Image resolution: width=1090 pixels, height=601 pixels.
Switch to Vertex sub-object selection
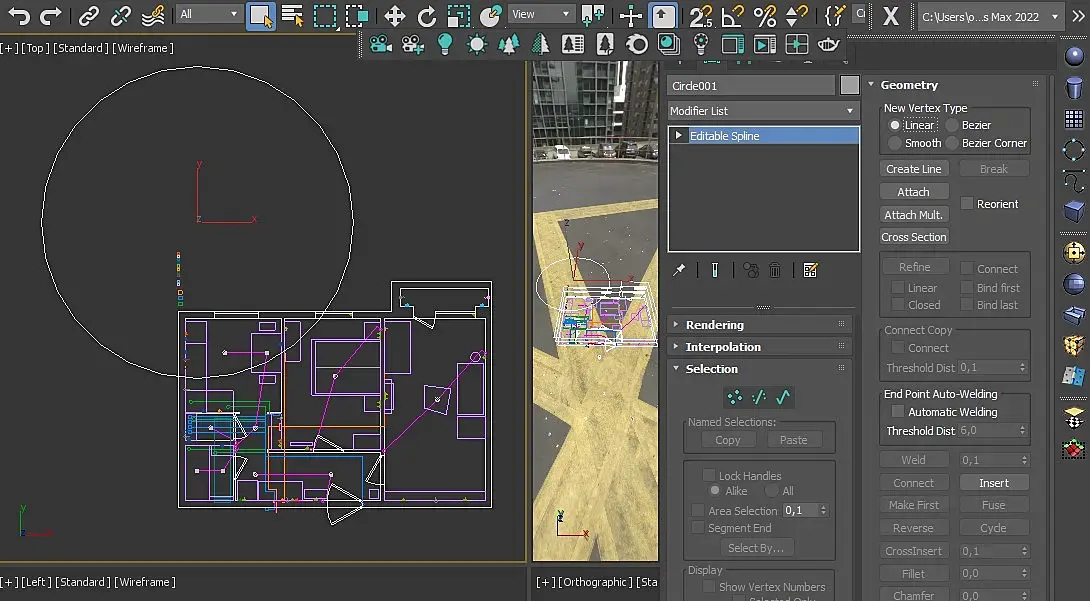735,397
